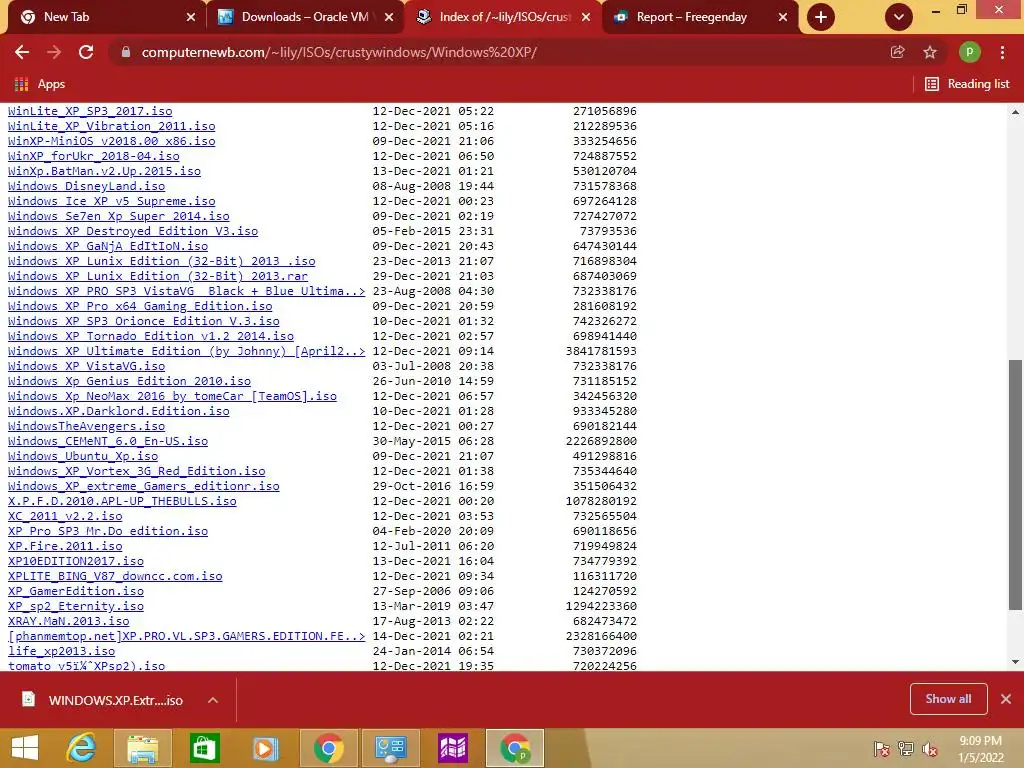Open XP_GamerEdition.iso link
The width and height of the screenshot is (1024, 768).
tap(76, 591)
